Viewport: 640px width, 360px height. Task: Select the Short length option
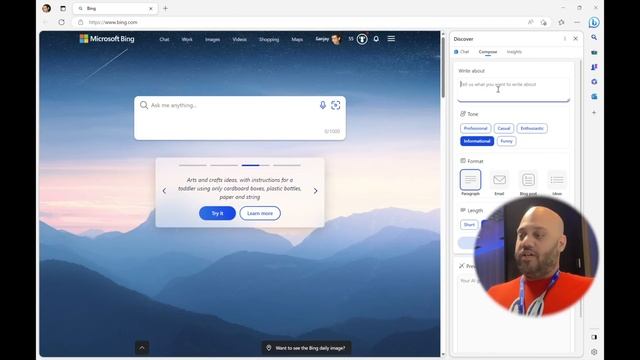pos(469,224)
